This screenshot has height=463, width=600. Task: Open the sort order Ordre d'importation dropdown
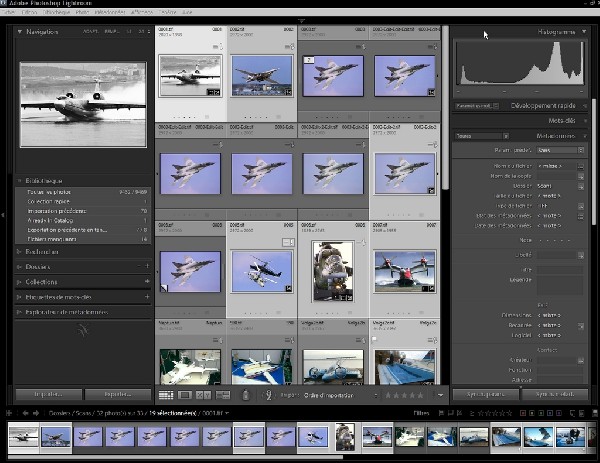tap(341, 395)
